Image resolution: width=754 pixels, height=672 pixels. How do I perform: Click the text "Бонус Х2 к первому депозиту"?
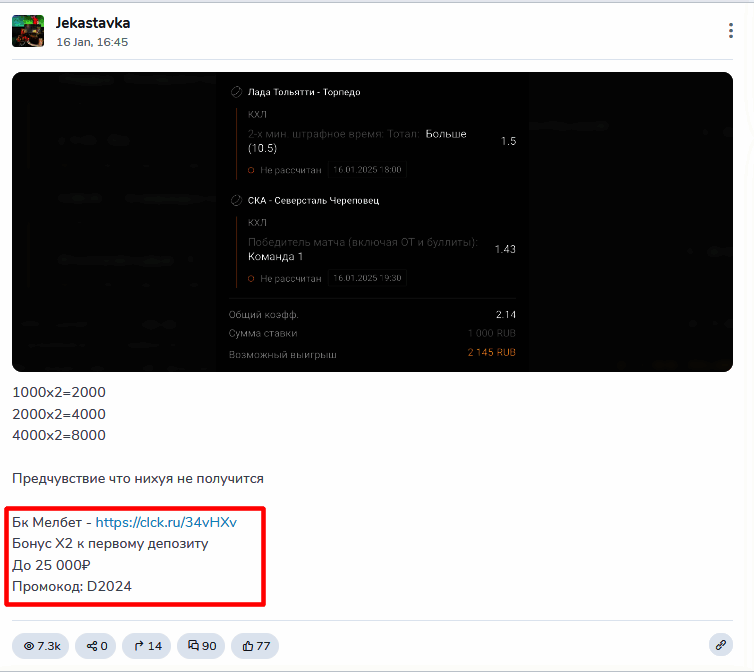coord(110,544)
